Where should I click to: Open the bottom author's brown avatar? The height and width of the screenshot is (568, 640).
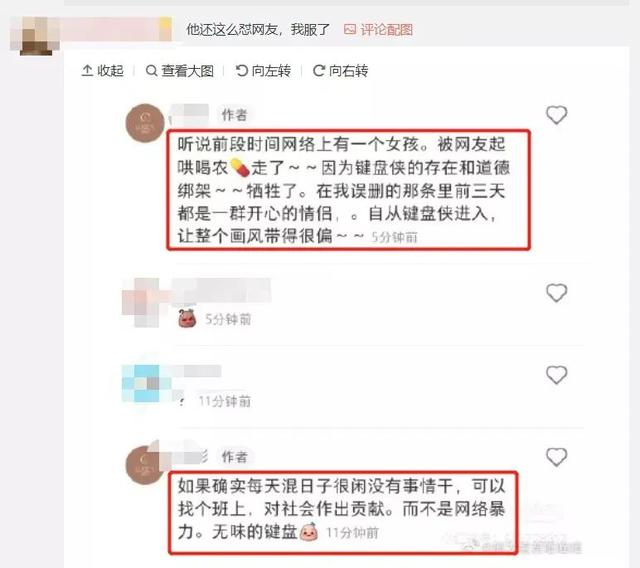(145, 465)
